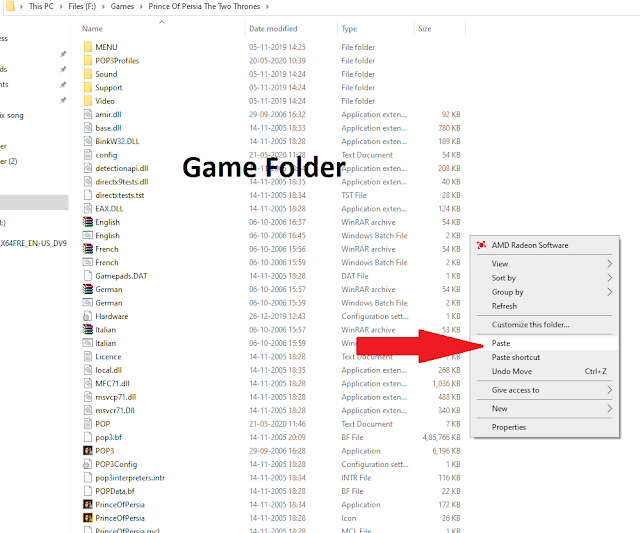Click the French WinRAR archive icon
The height and width of the screenshot is (533, 640).
pos(88,249)
